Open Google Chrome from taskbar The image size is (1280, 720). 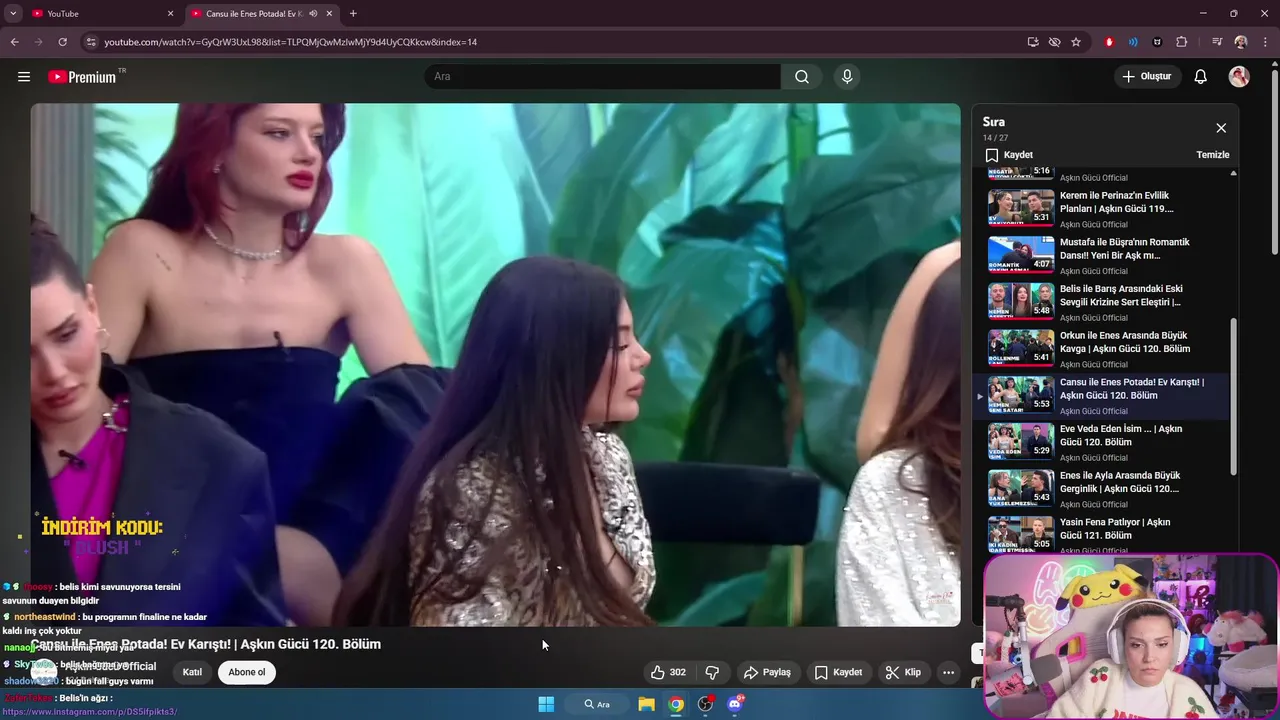tap(676, 704)
